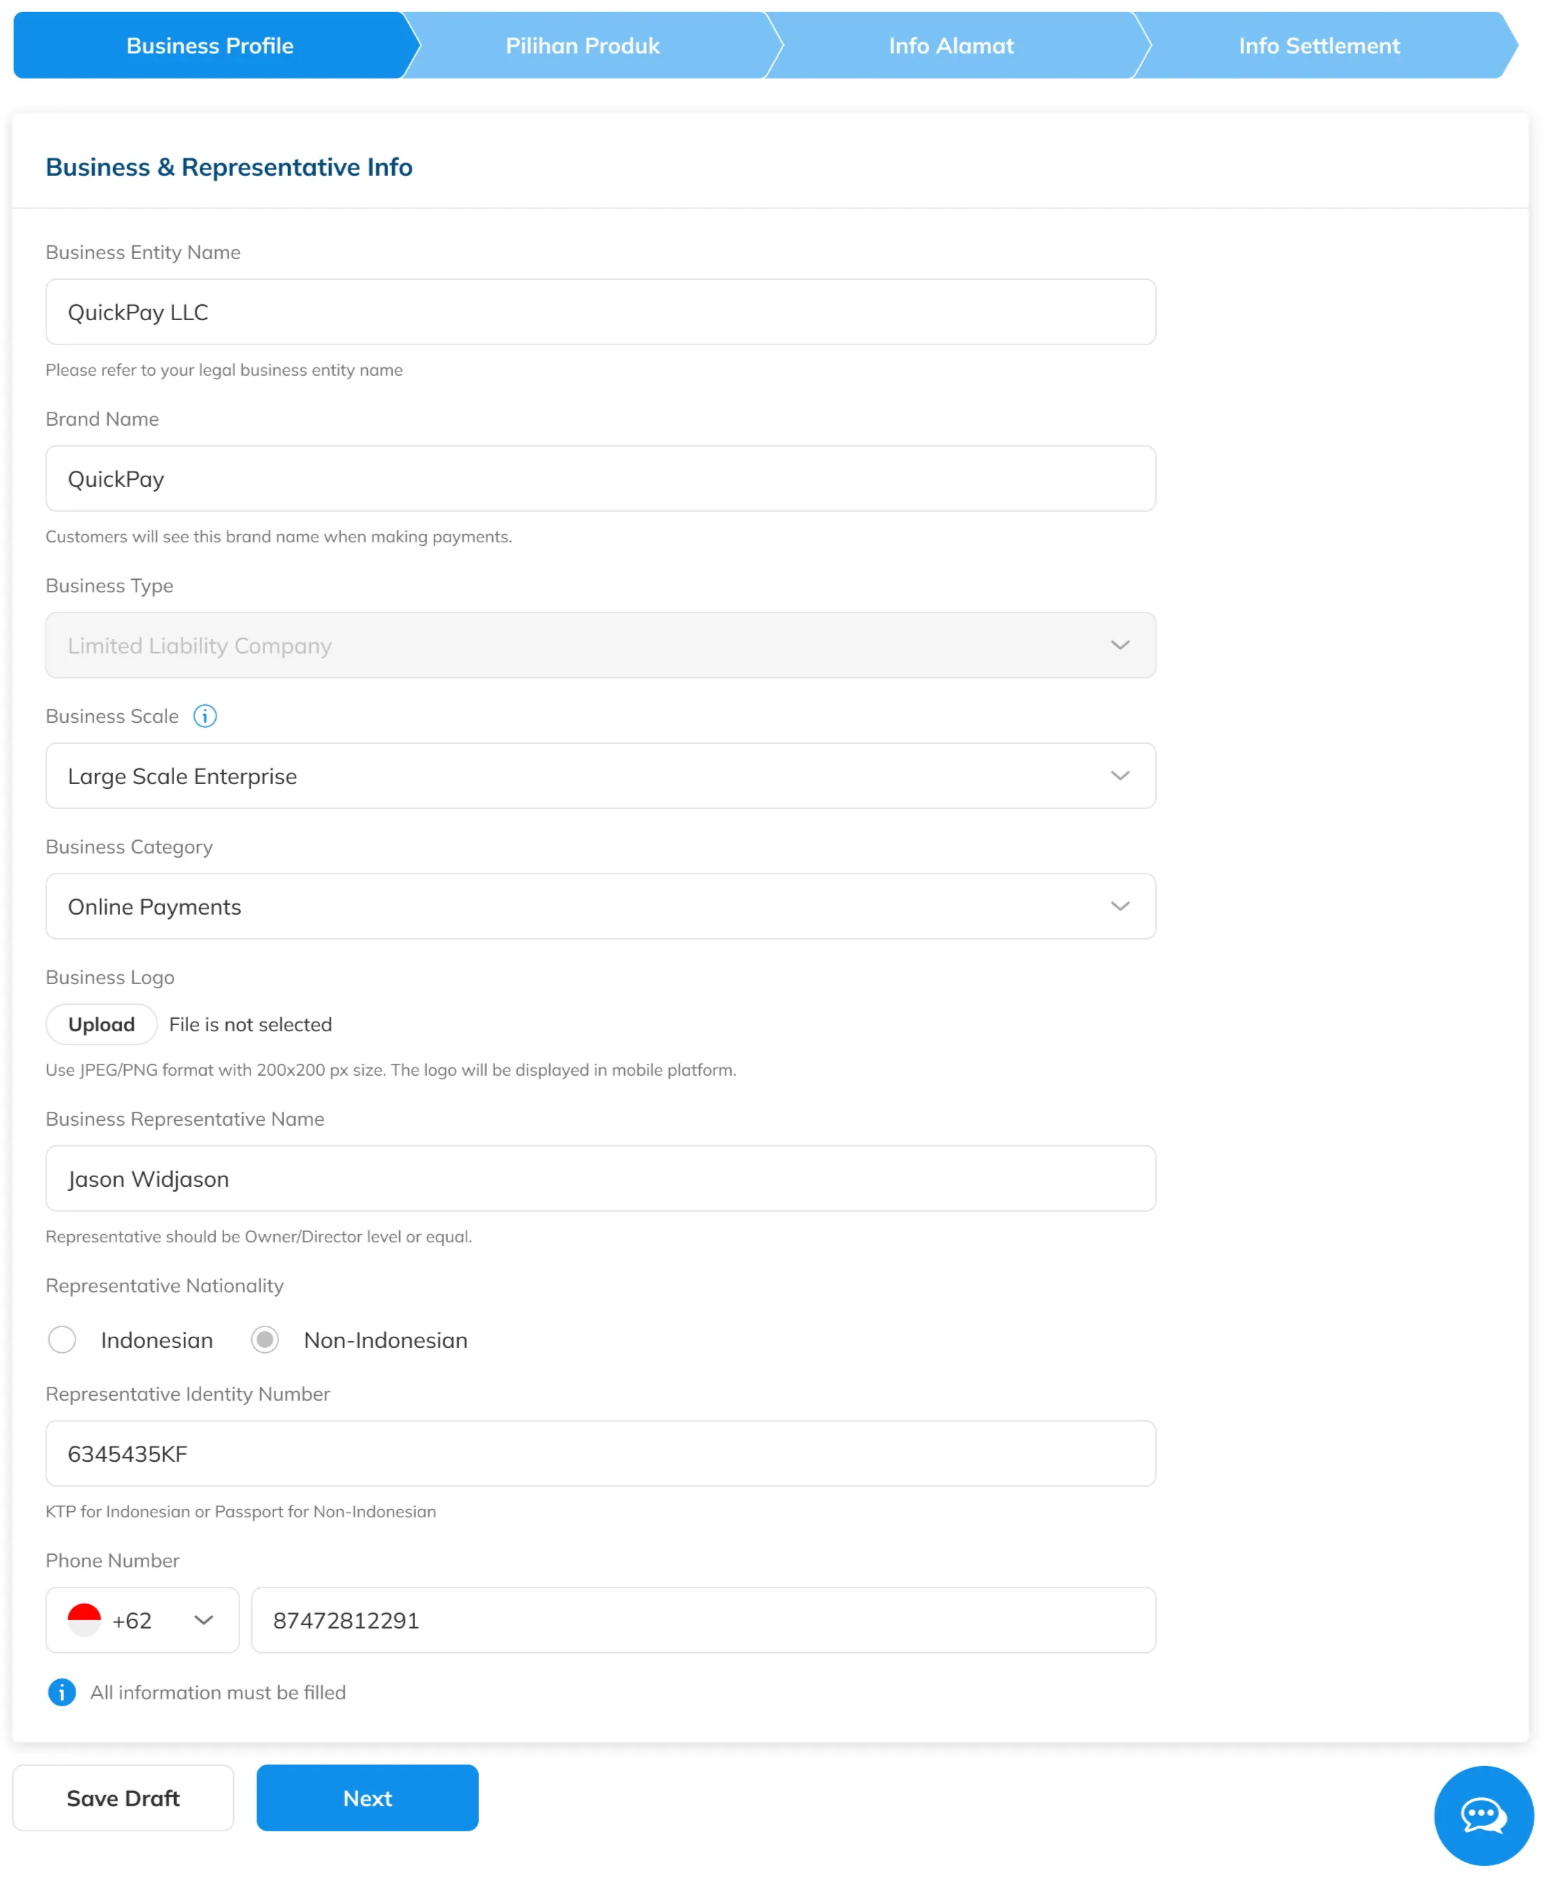Screen dimensions: 1547x1877
Task: Open the Business Scale dropdown
Action: click(600, 776)
